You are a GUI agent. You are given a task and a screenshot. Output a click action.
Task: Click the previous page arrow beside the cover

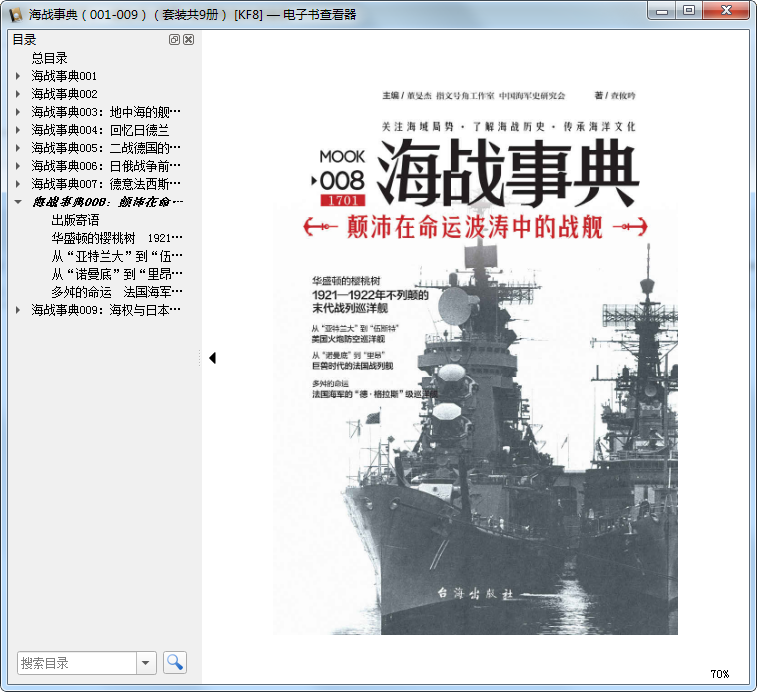212,358
